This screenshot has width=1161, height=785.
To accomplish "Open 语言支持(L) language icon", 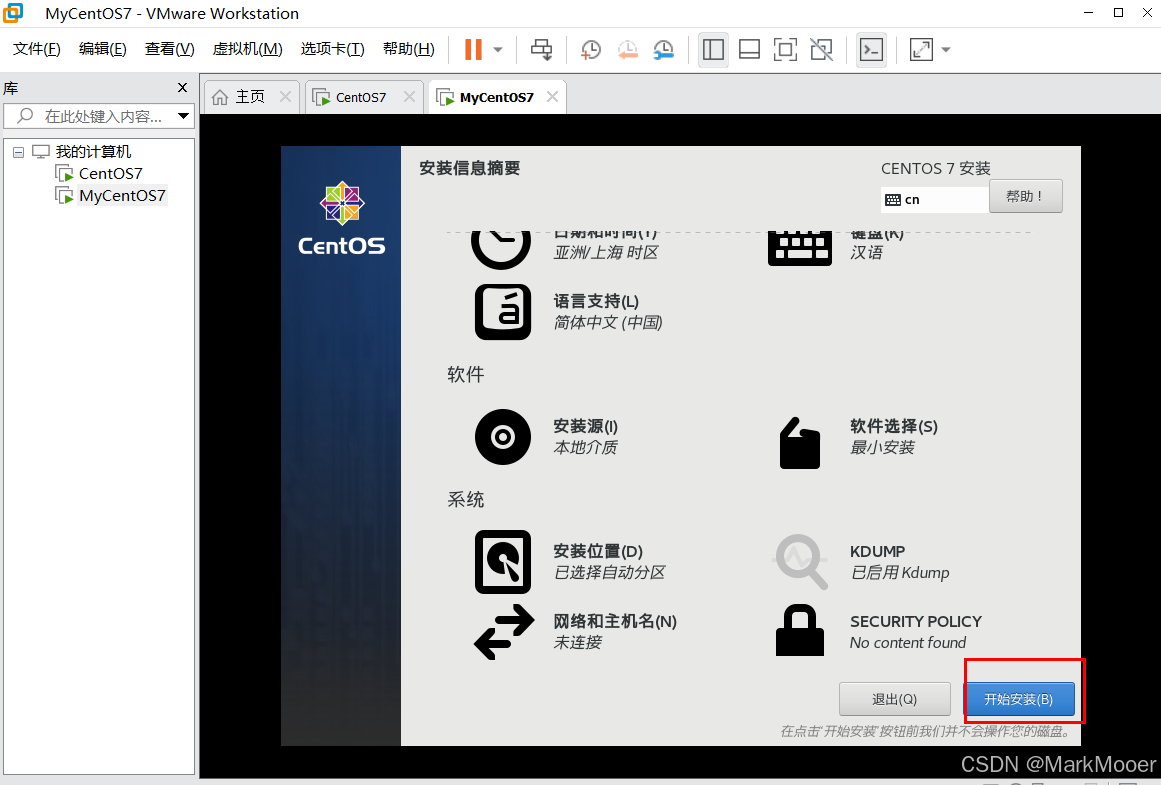I will point(503,312).
